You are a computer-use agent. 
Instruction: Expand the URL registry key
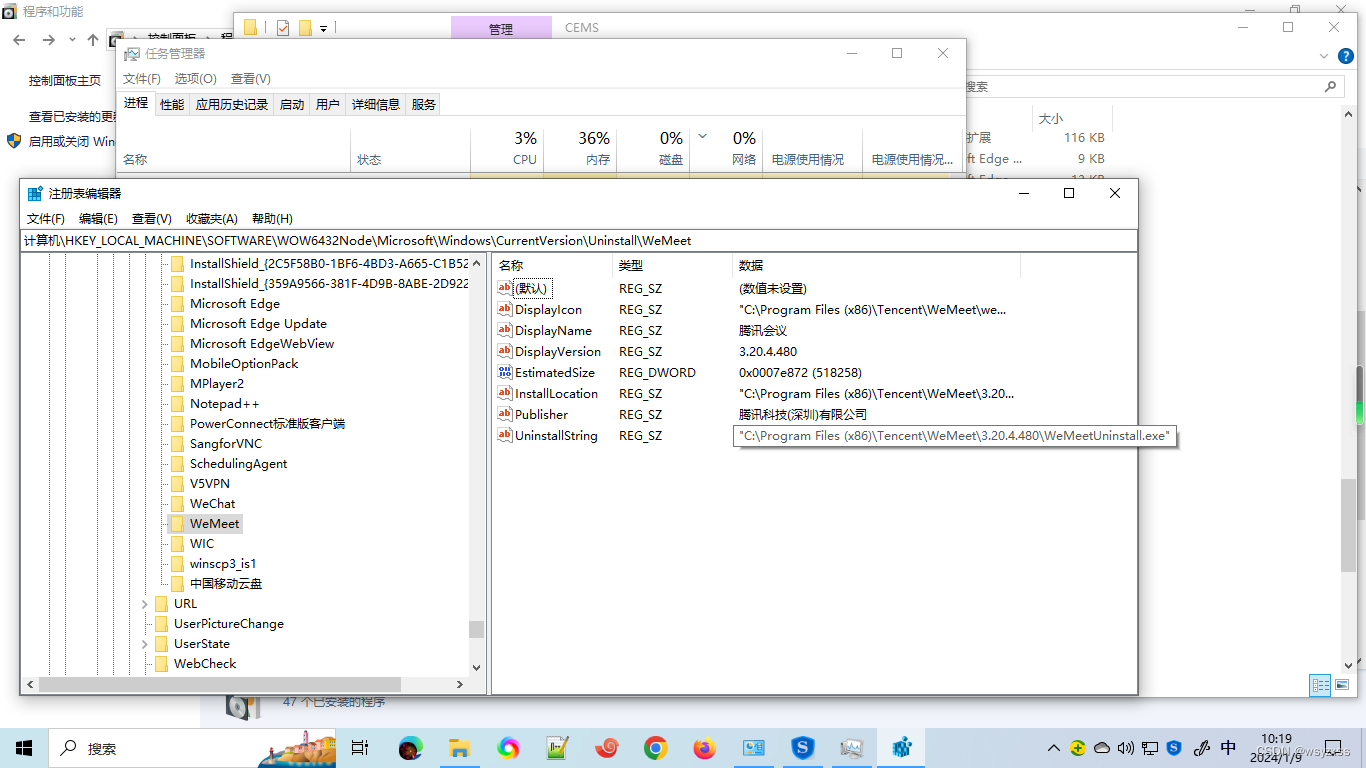pos(145,604)
